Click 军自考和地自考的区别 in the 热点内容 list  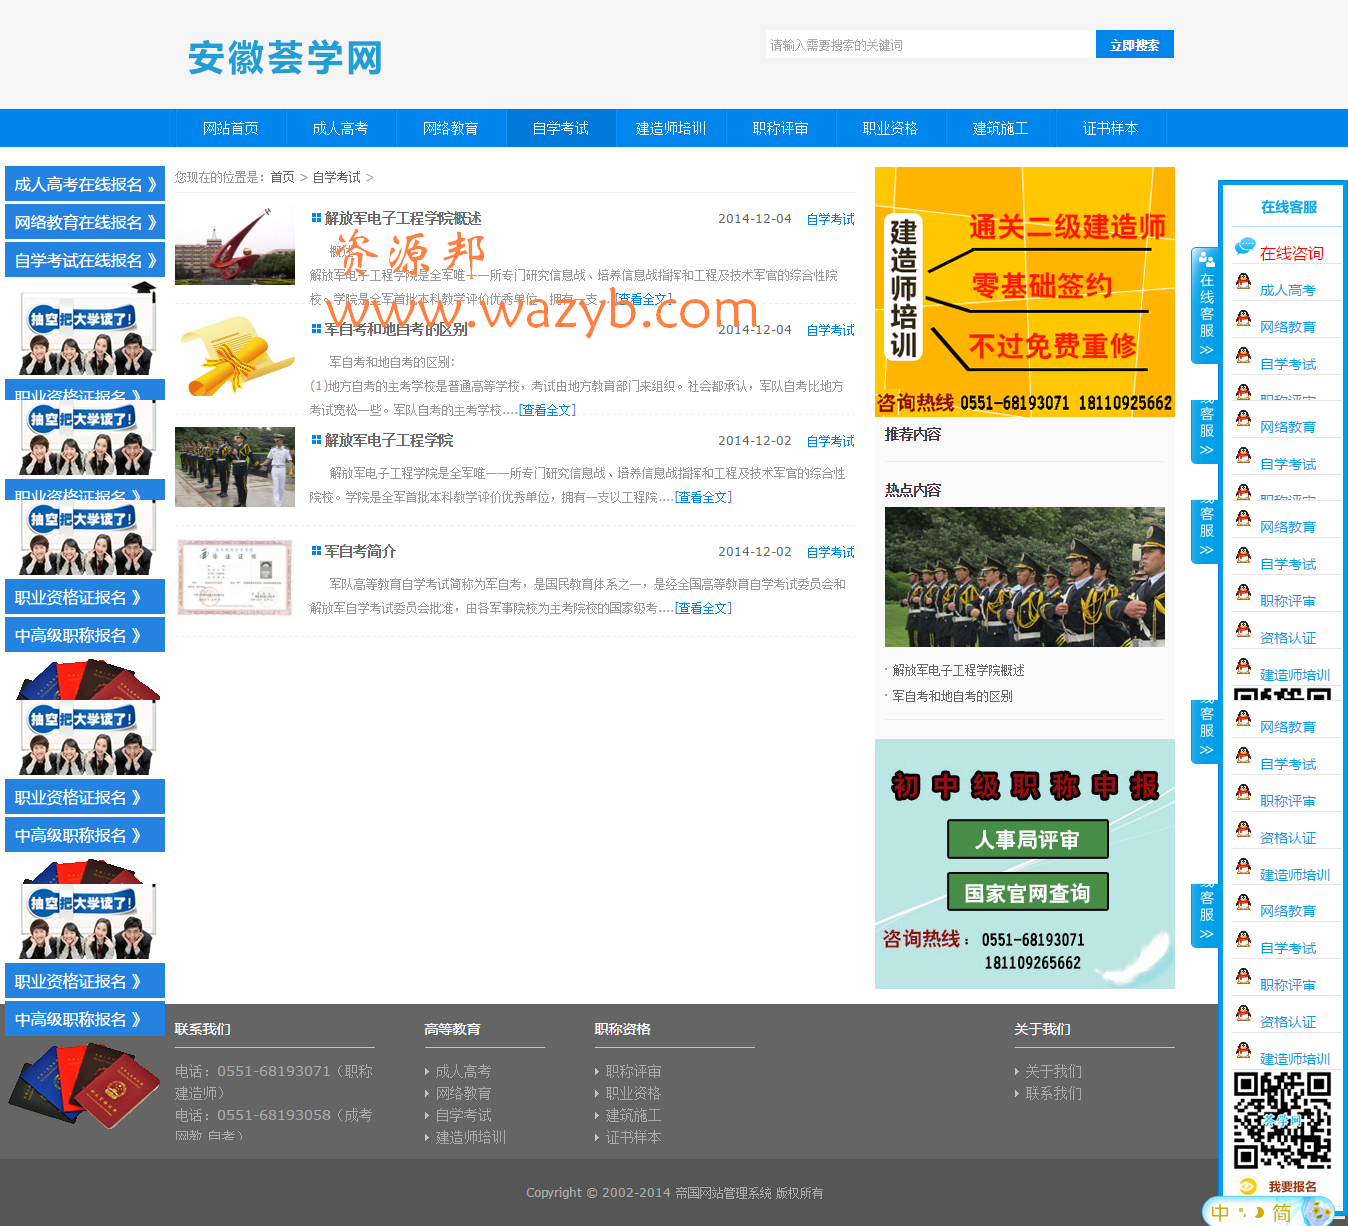click(x=952, y=696)
